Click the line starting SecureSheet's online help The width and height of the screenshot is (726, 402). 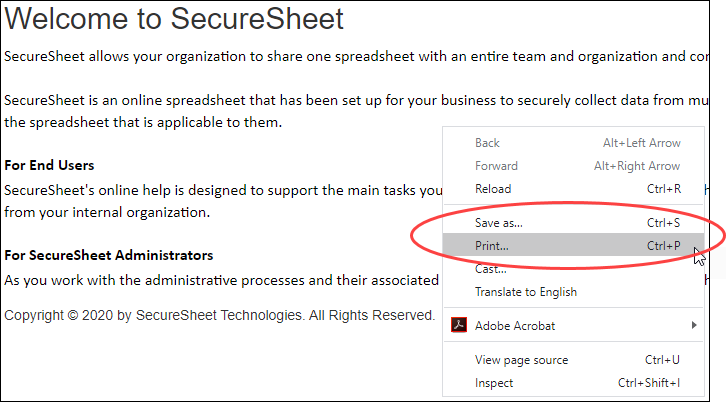(222, 189)
